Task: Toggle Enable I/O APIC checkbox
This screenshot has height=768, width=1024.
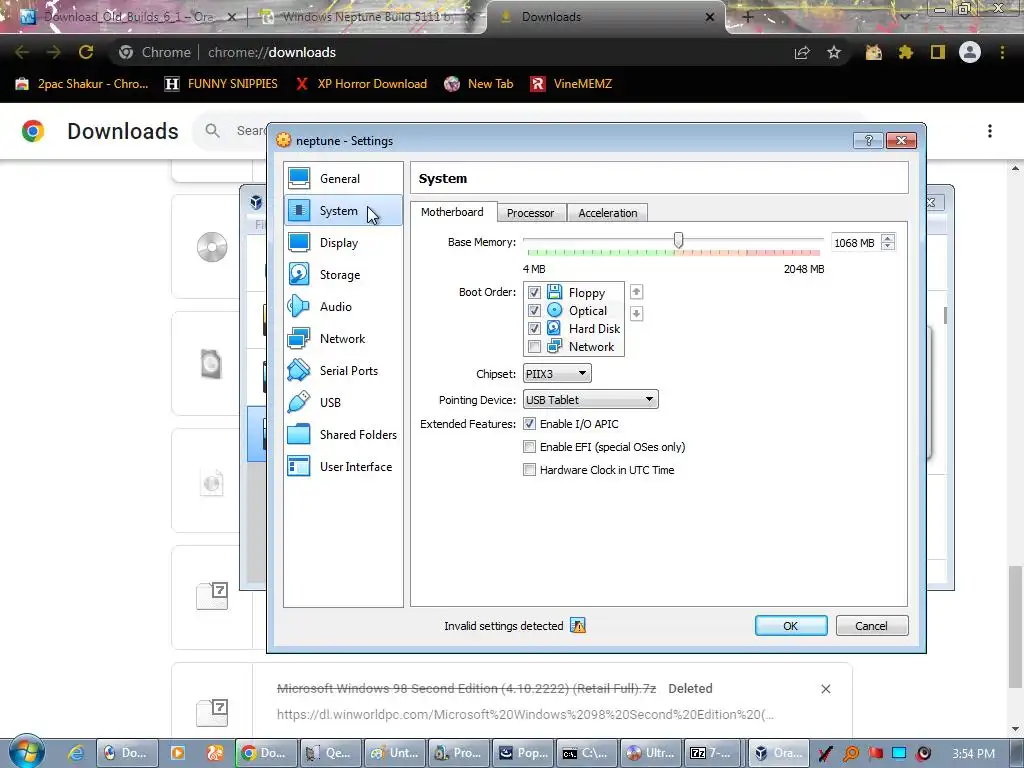Action: (x=530, y=424)
